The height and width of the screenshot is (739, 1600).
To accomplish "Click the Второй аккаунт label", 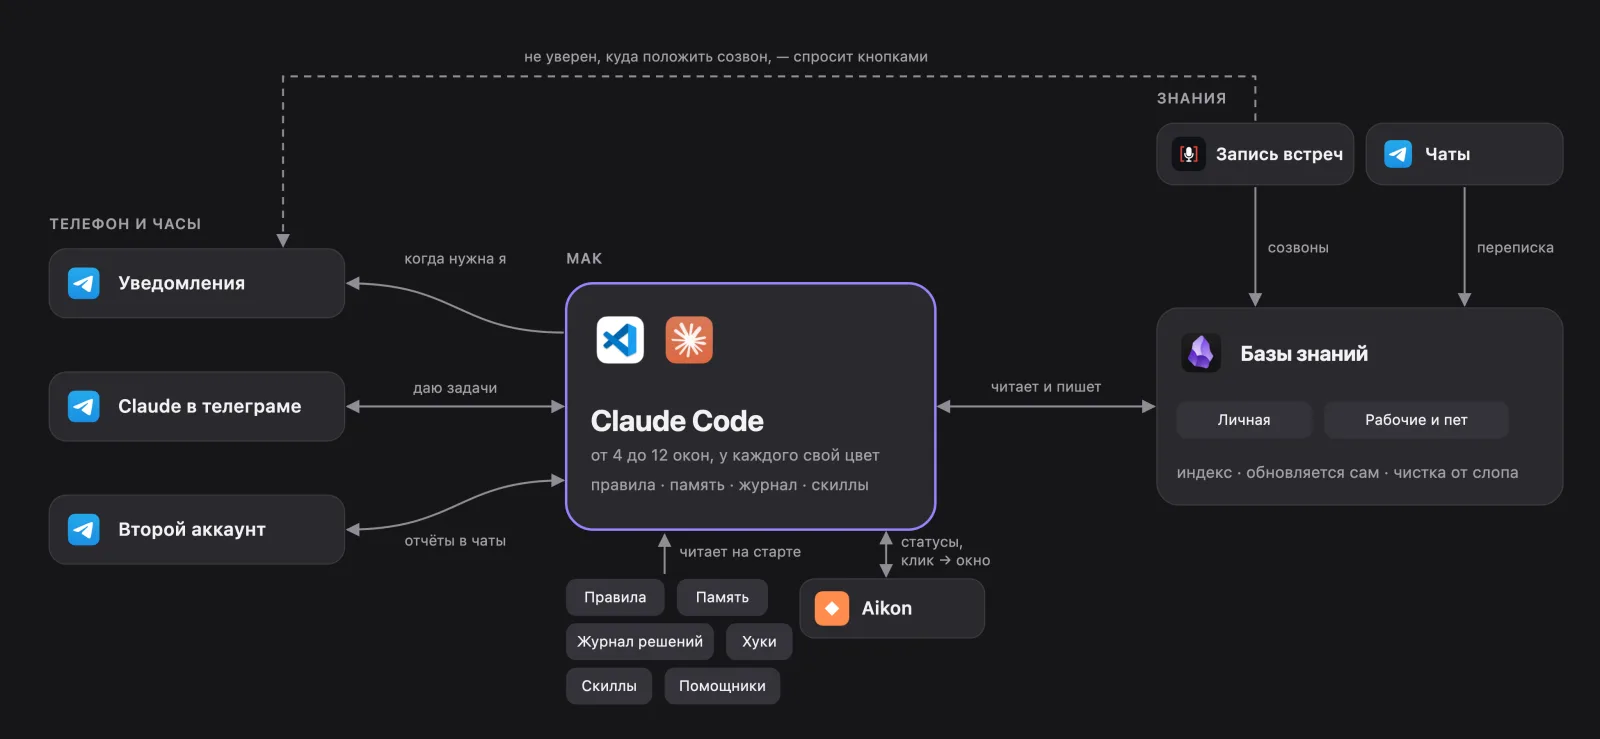I will (x=191, y=529).
